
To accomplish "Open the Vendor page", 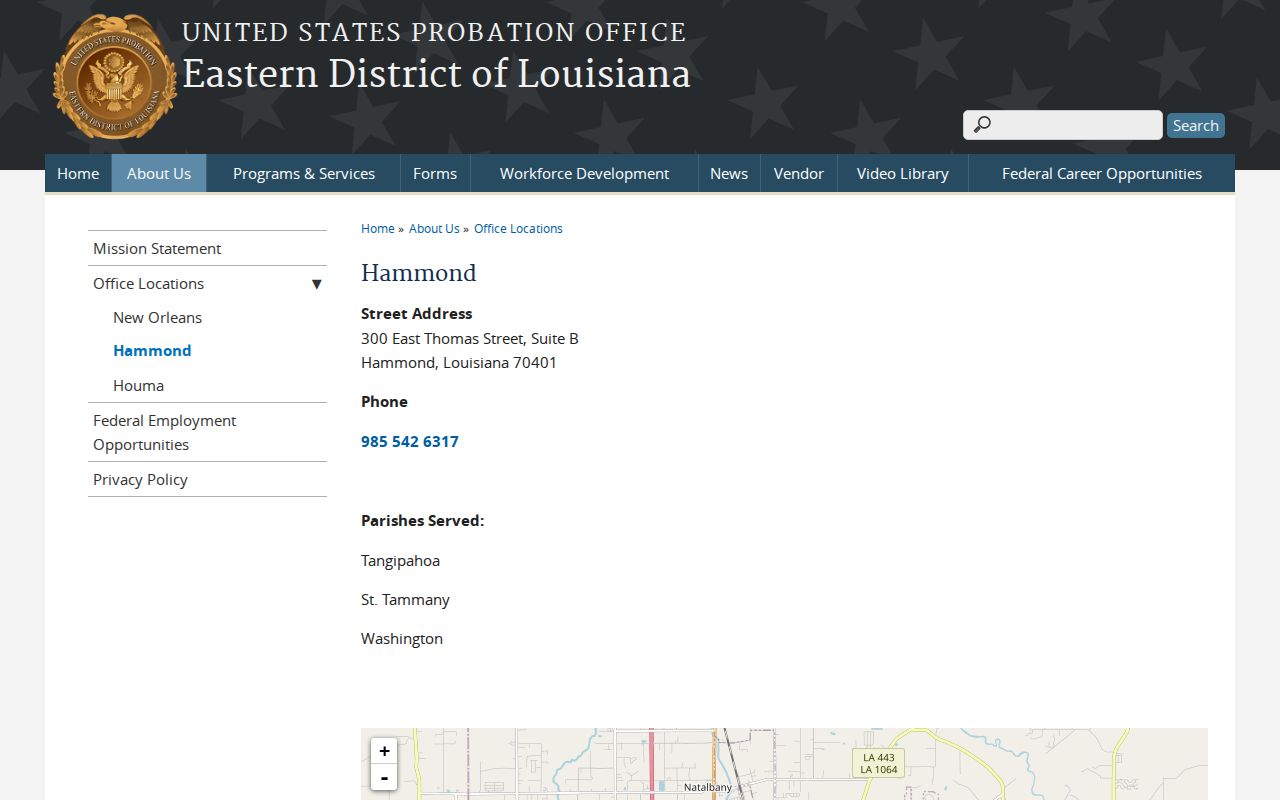I will pos(799,173).
